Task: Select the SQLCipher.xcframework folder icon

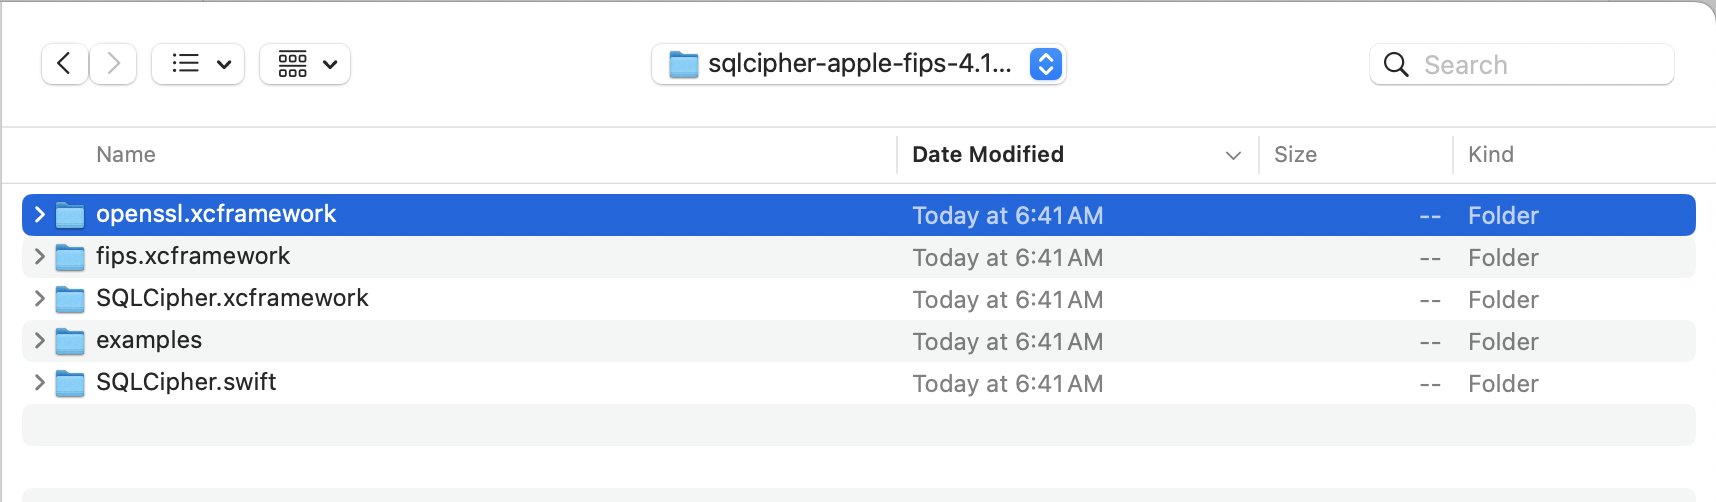Action: (70, 299)
